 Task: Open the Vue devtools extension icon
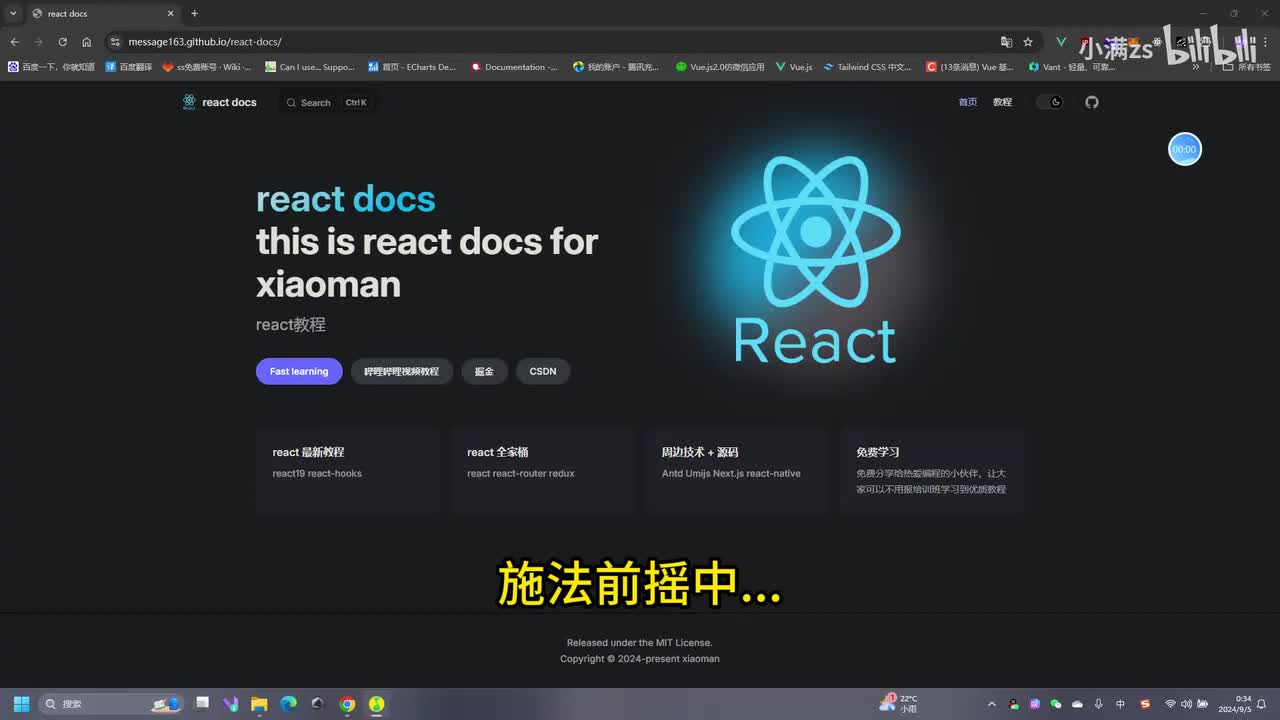(x=1061, y=42)
